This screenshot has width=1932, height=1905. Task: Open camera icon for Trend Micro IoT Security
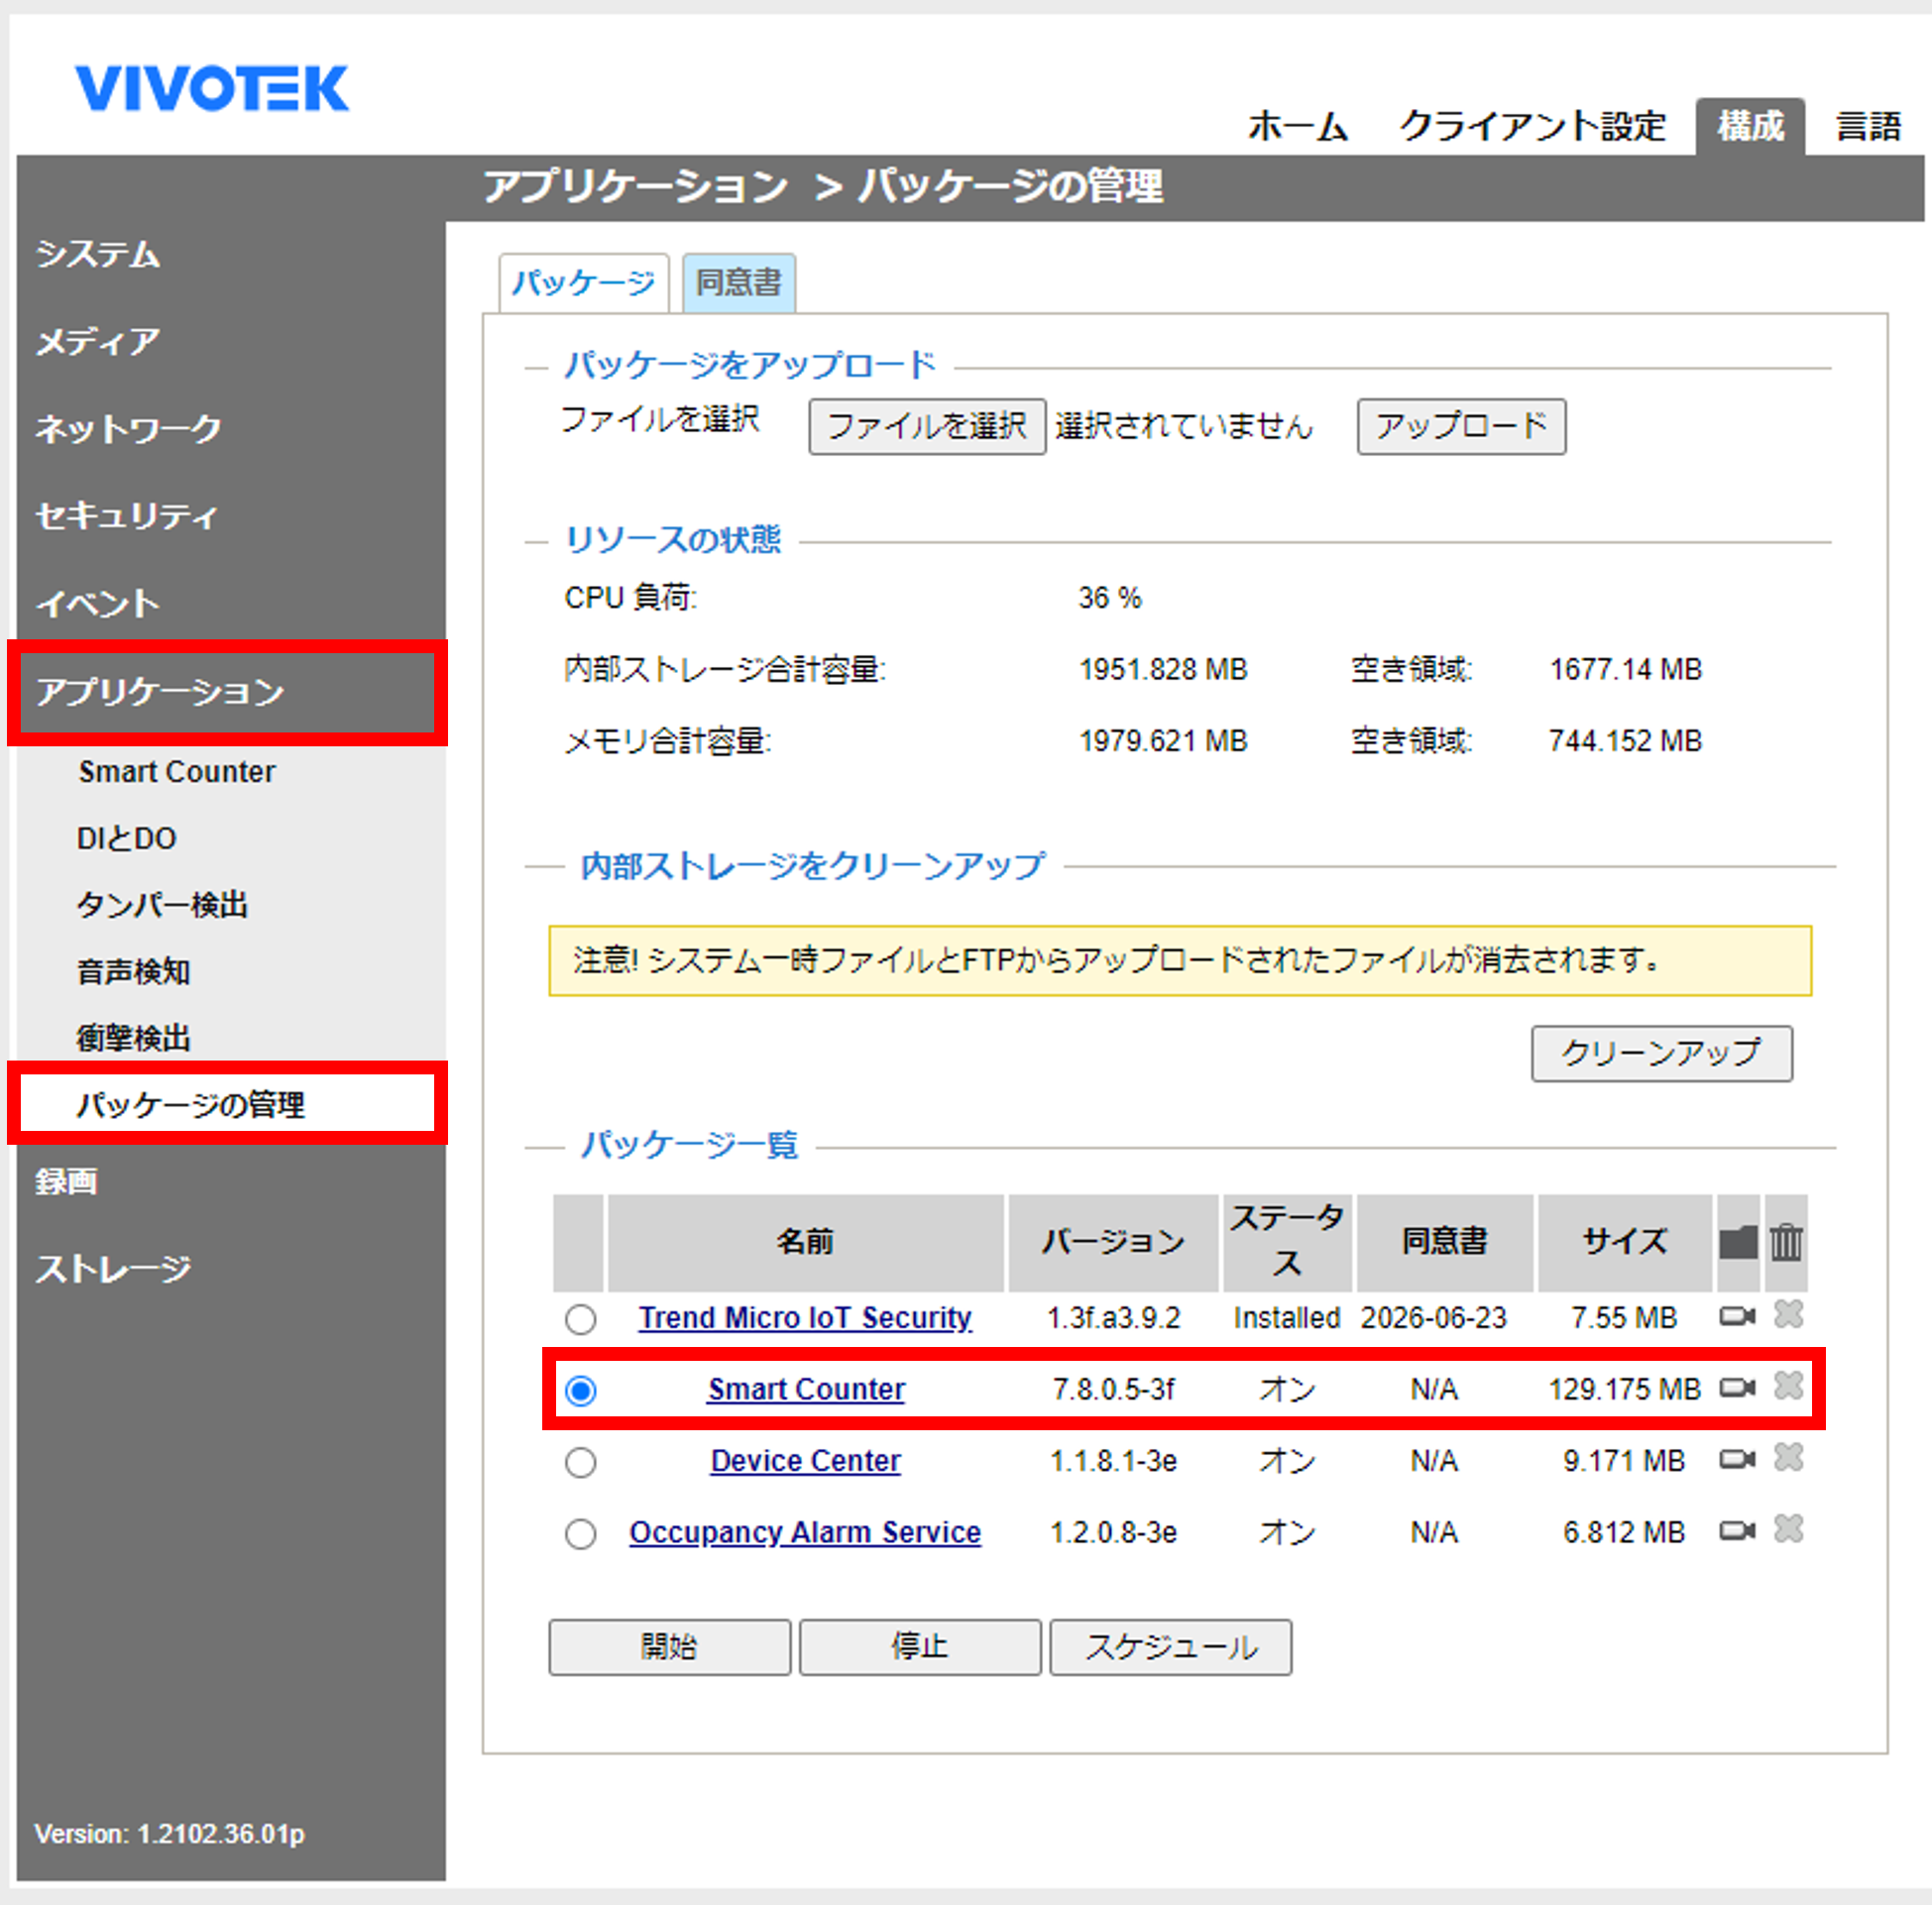[1737, 1316]
